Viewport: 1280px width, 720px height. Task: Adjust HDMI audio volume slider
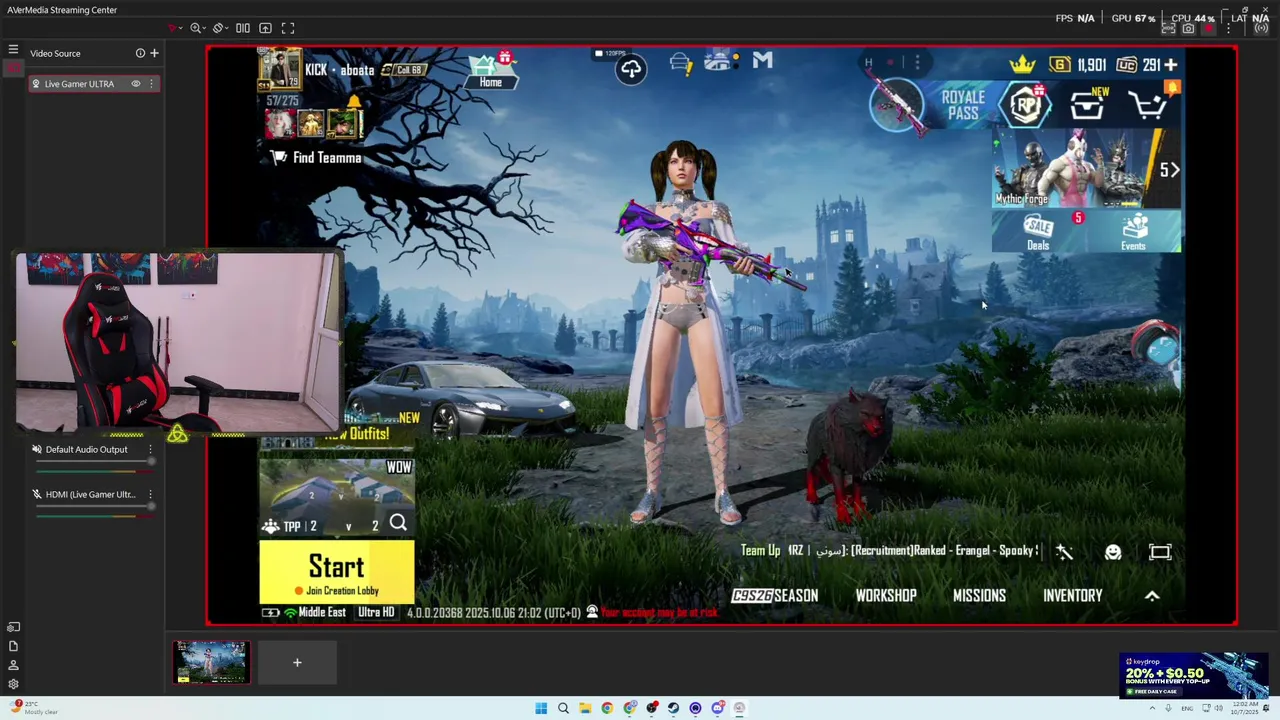tap(94, 506)
